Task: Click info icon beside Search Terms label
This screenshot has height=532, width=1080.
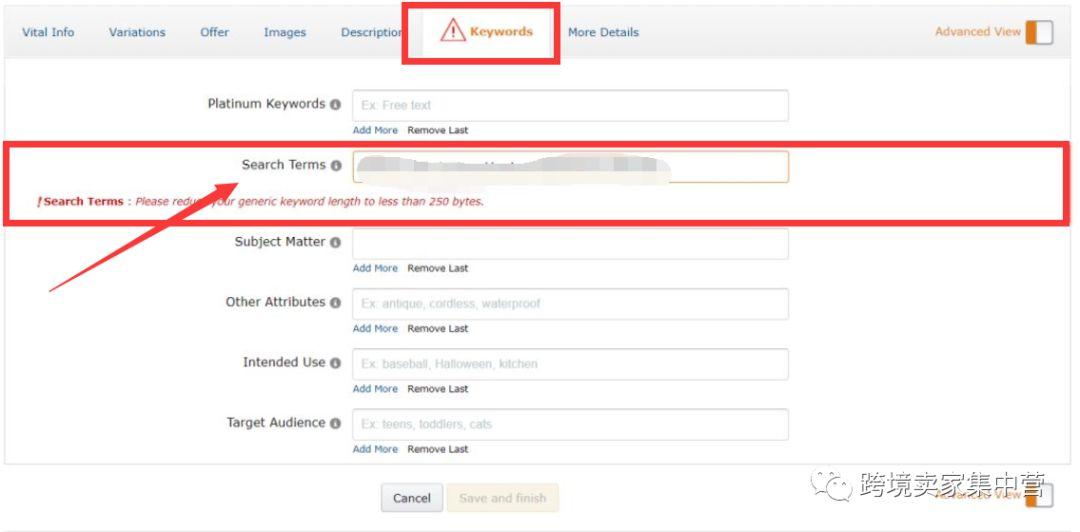Action: (335, 165)
